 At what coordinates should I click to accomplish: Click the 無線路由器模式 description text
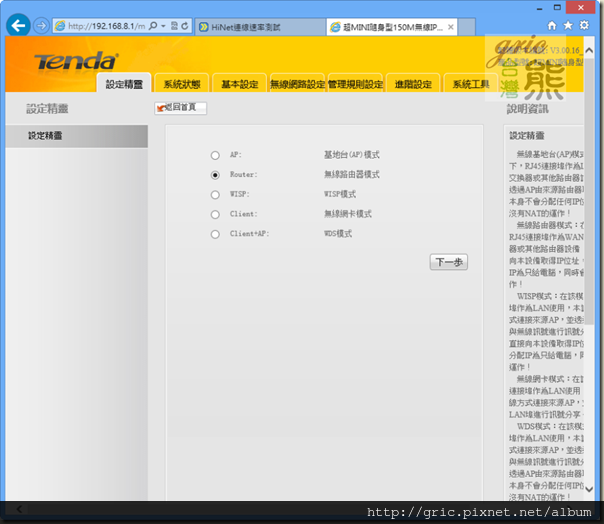pos(352,175)
